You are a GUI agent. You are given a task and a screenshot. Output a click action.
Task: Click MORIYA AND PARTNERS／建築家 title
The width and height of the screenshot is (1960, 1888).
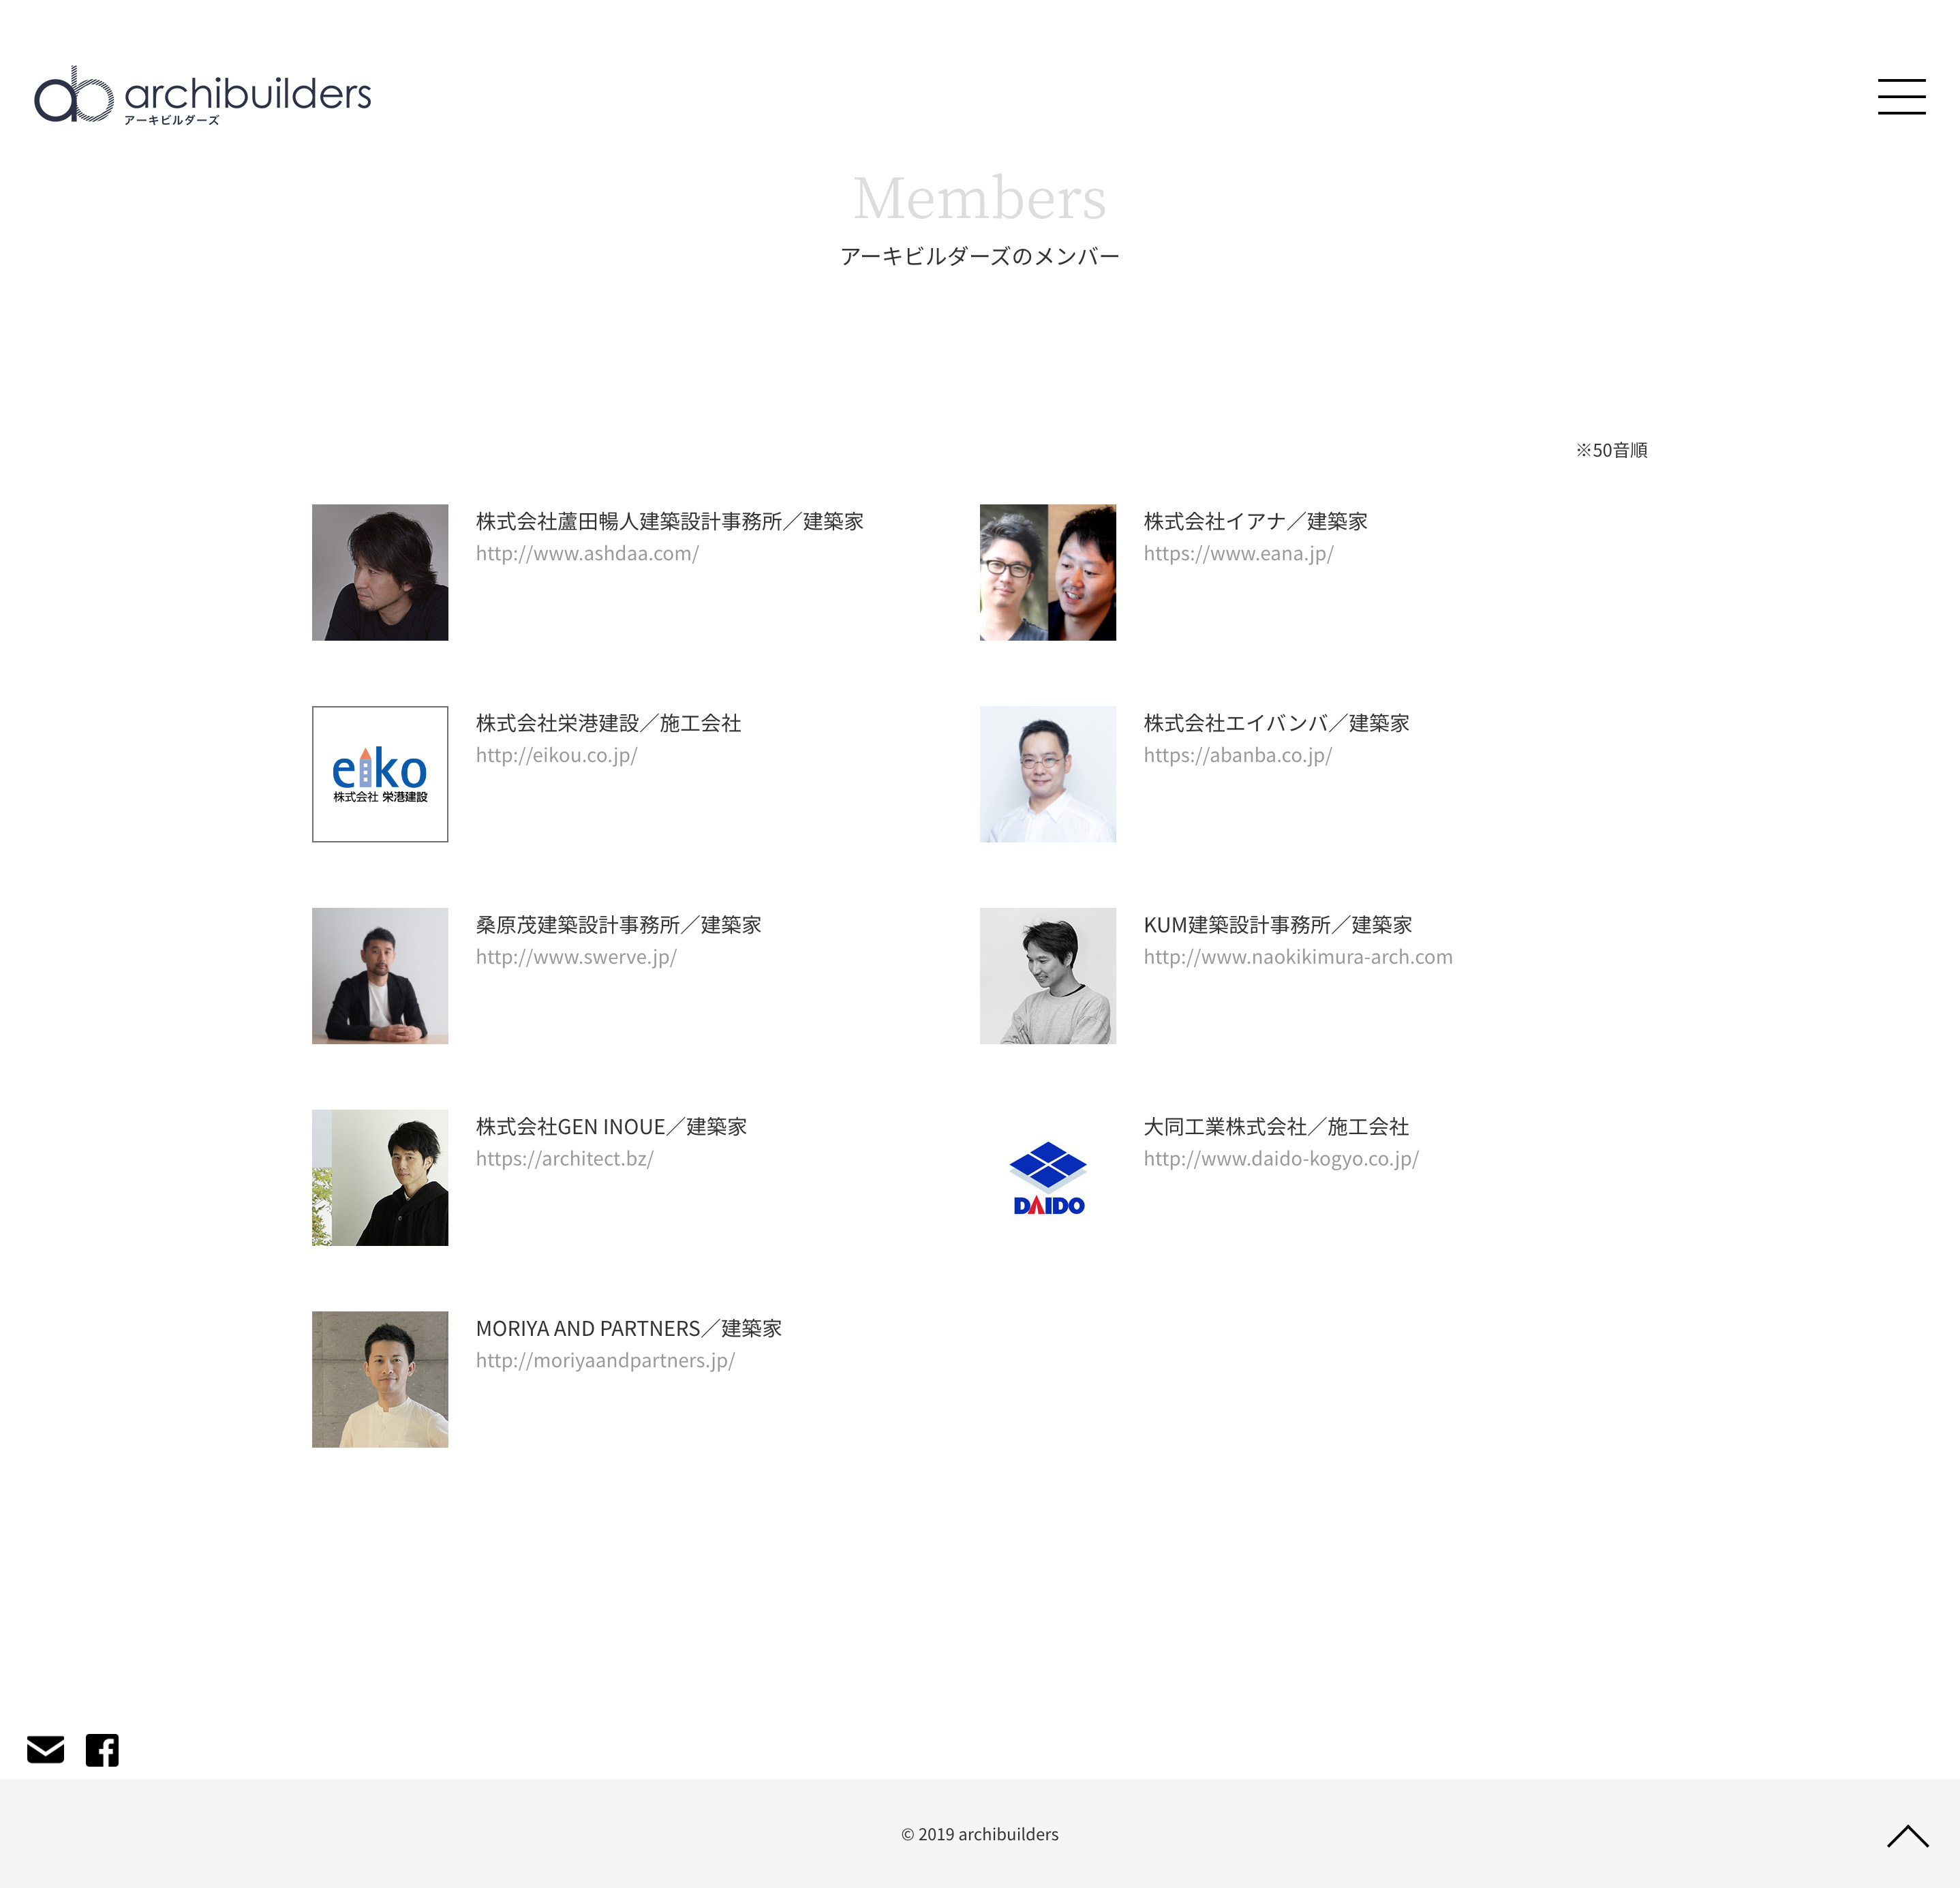pos(629,1329)
